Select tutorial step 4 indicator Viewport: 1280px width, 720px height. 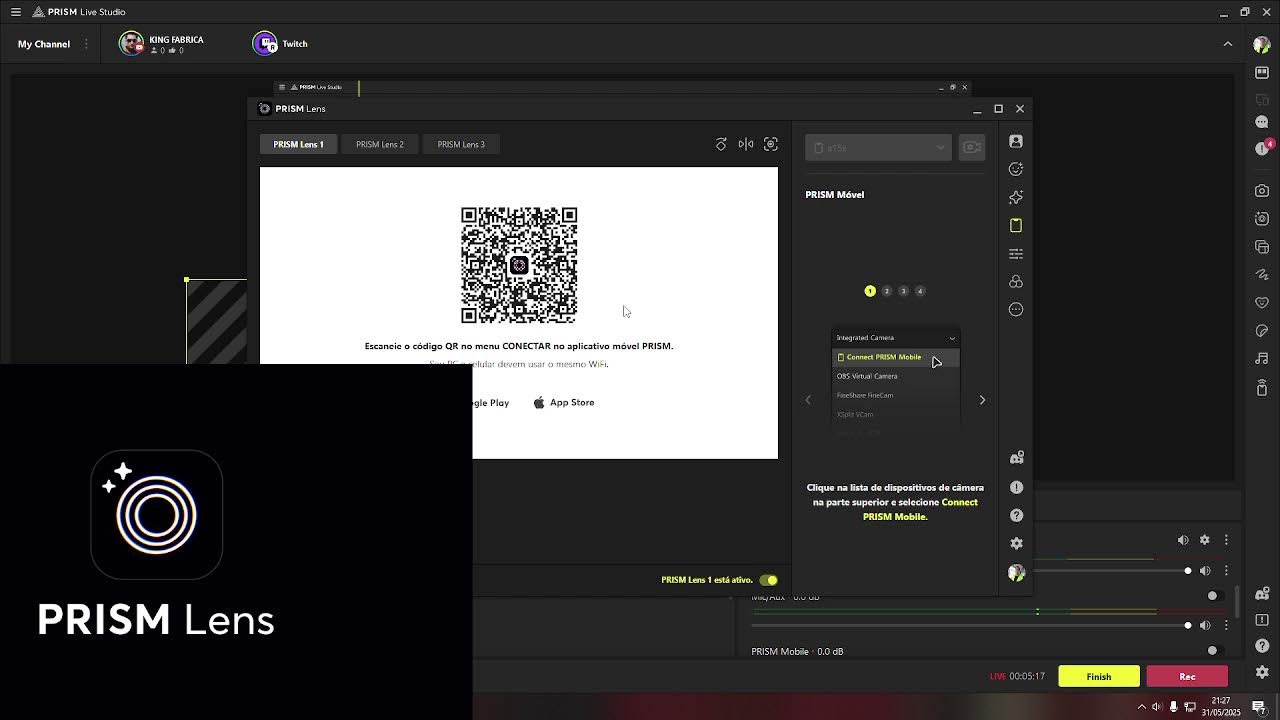920,291
